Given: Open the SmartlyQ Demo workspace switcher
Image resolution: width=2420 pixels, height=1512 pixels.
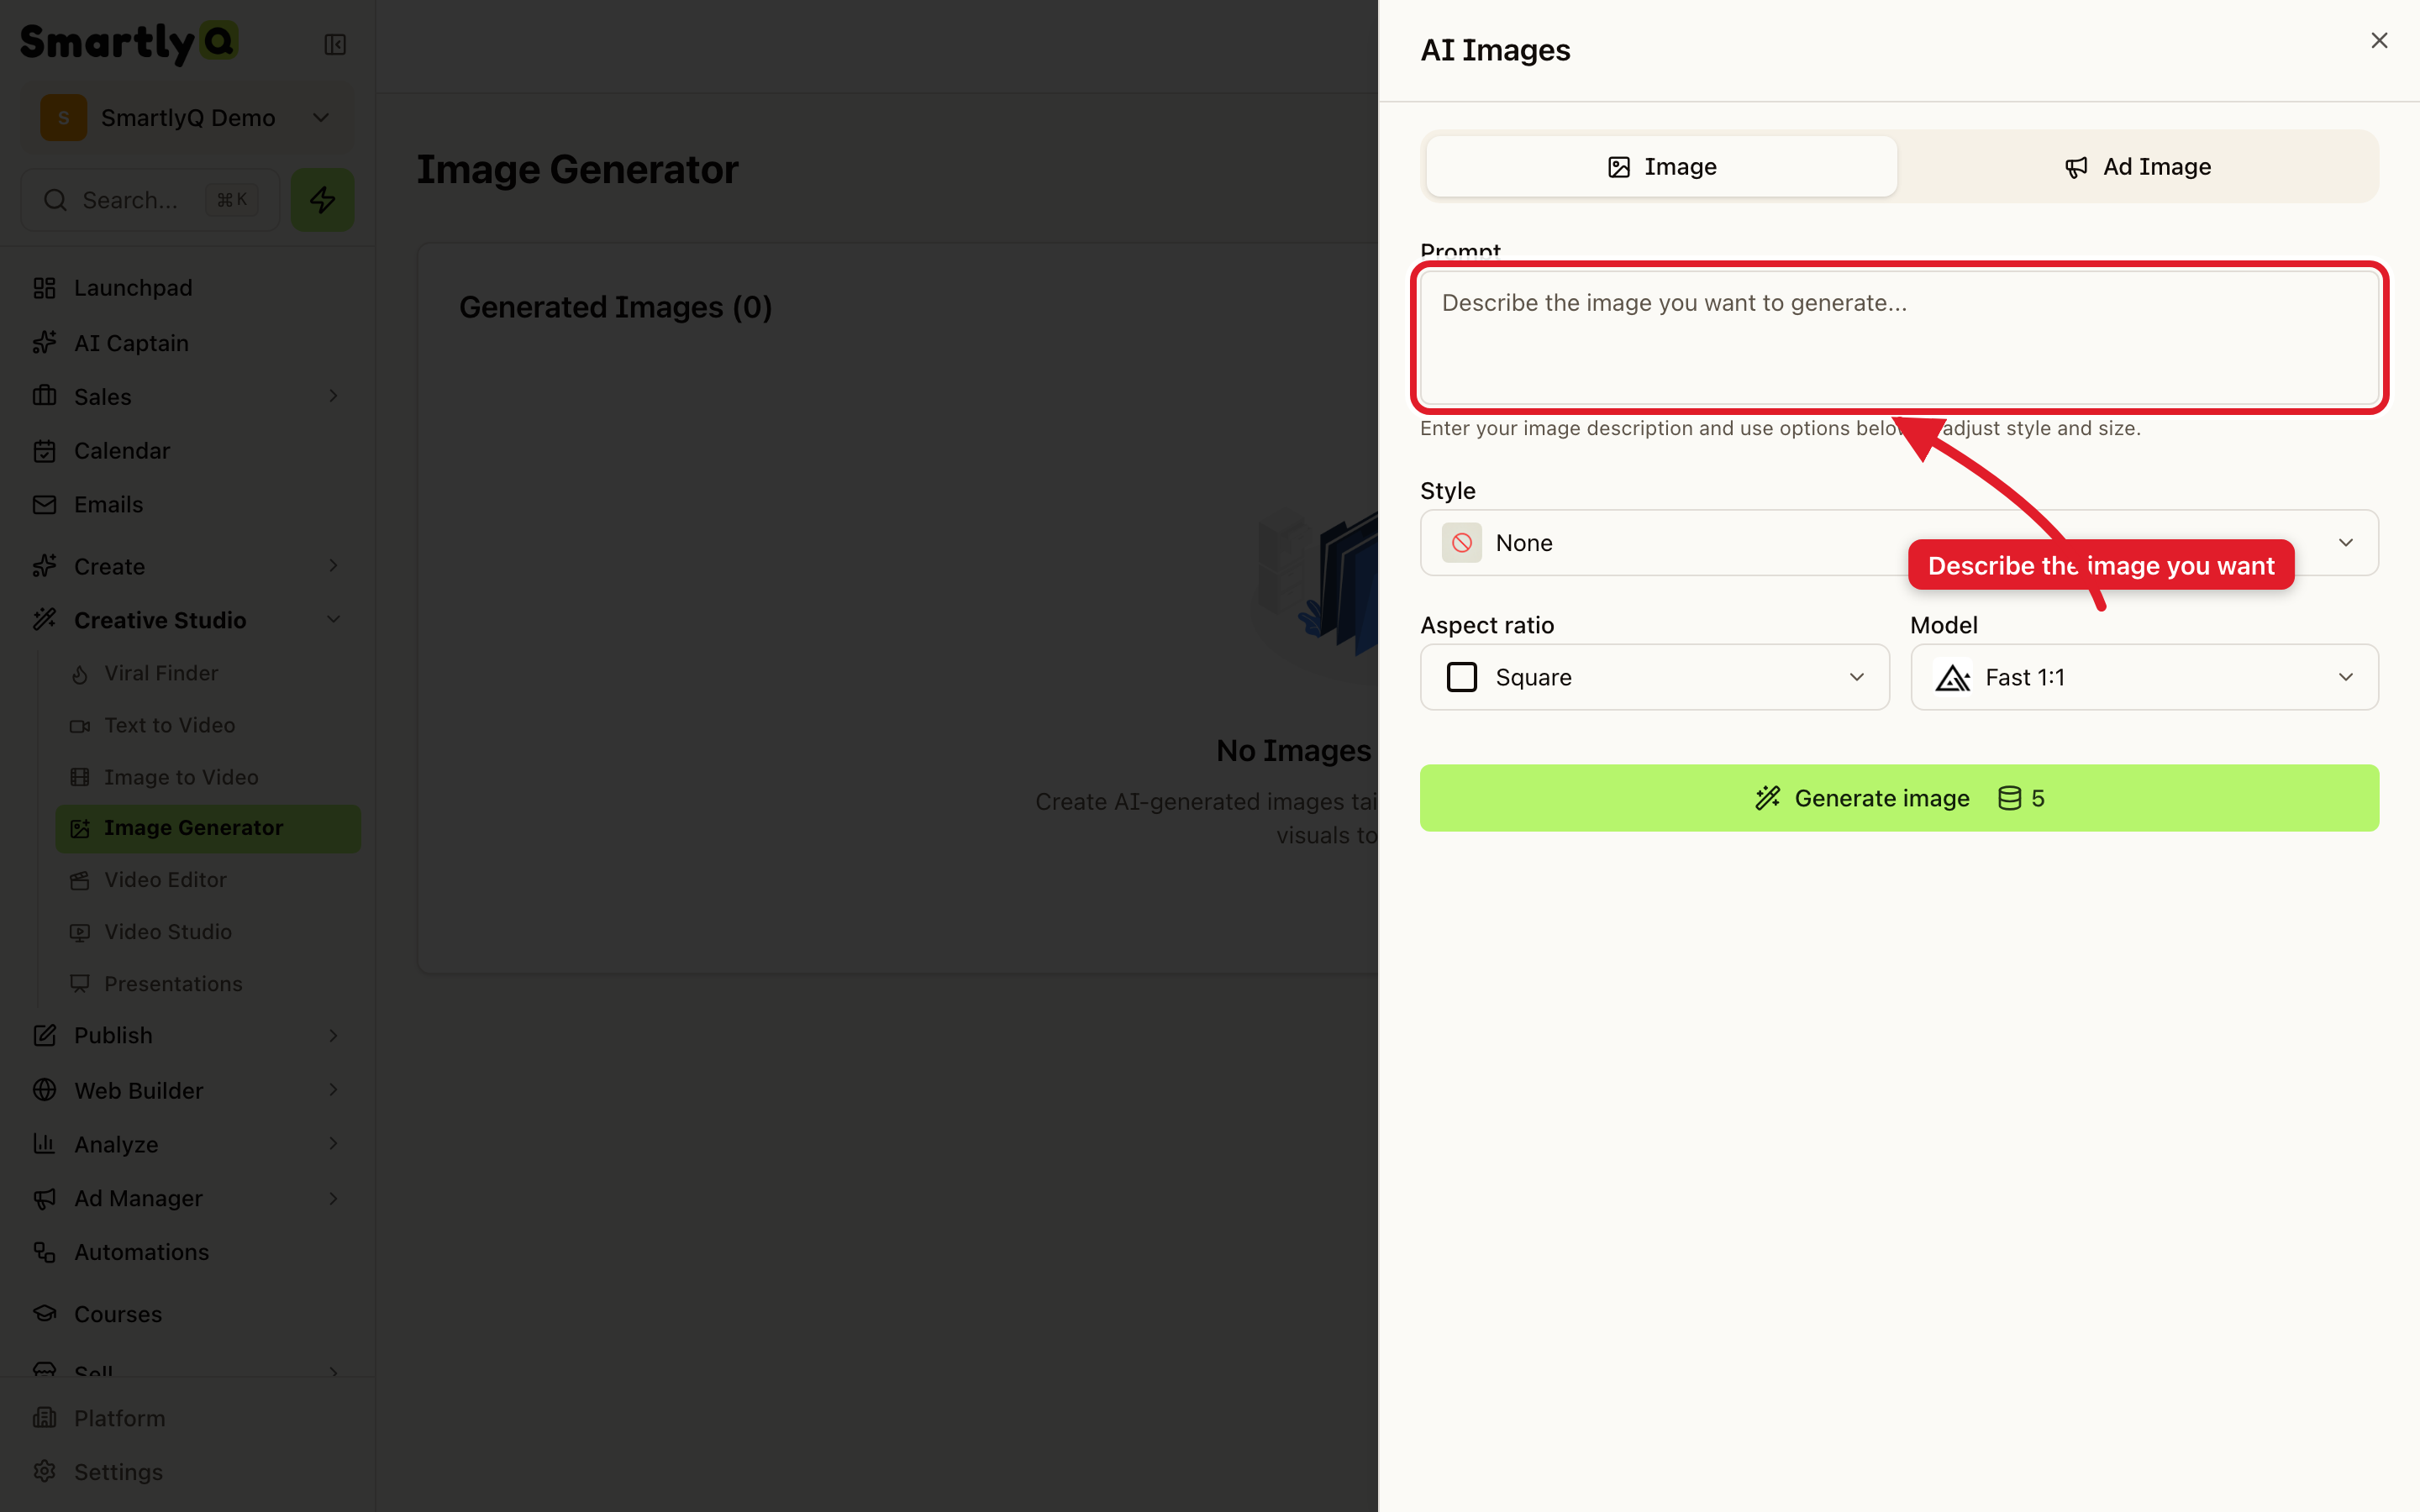Looking at the screenshot, I should (x=187, y=118).
